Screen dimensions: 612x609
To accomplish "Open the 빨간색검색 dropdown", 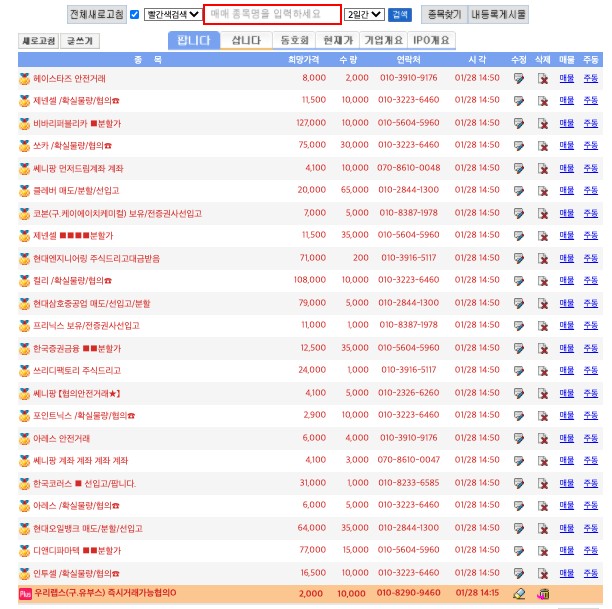I will 173,15.
